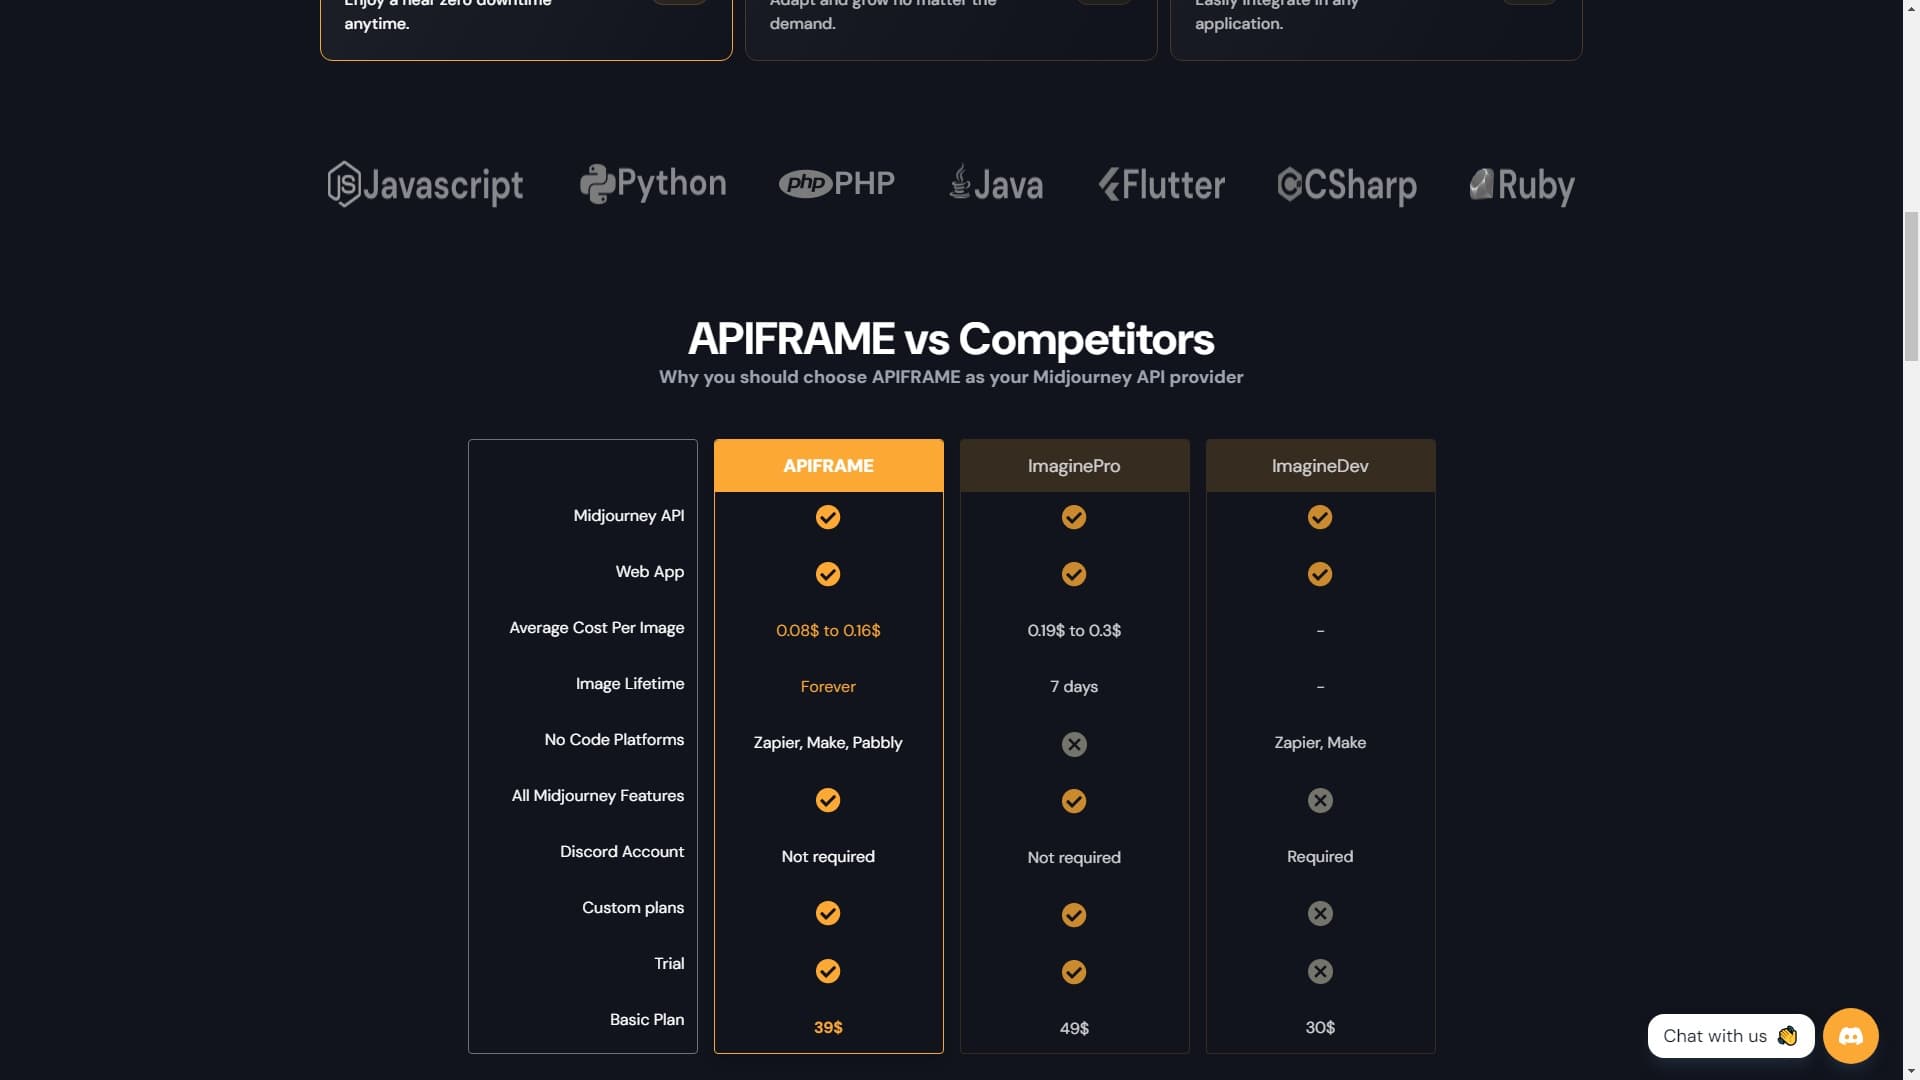Select the ImagineDev column header

[x=1320, y=465]
